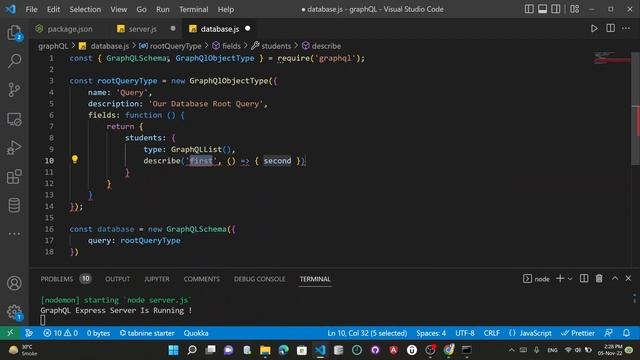640x360 pixels.
Task: Switch to the COMMENTS panel tab
Action: tap(202, 279)
